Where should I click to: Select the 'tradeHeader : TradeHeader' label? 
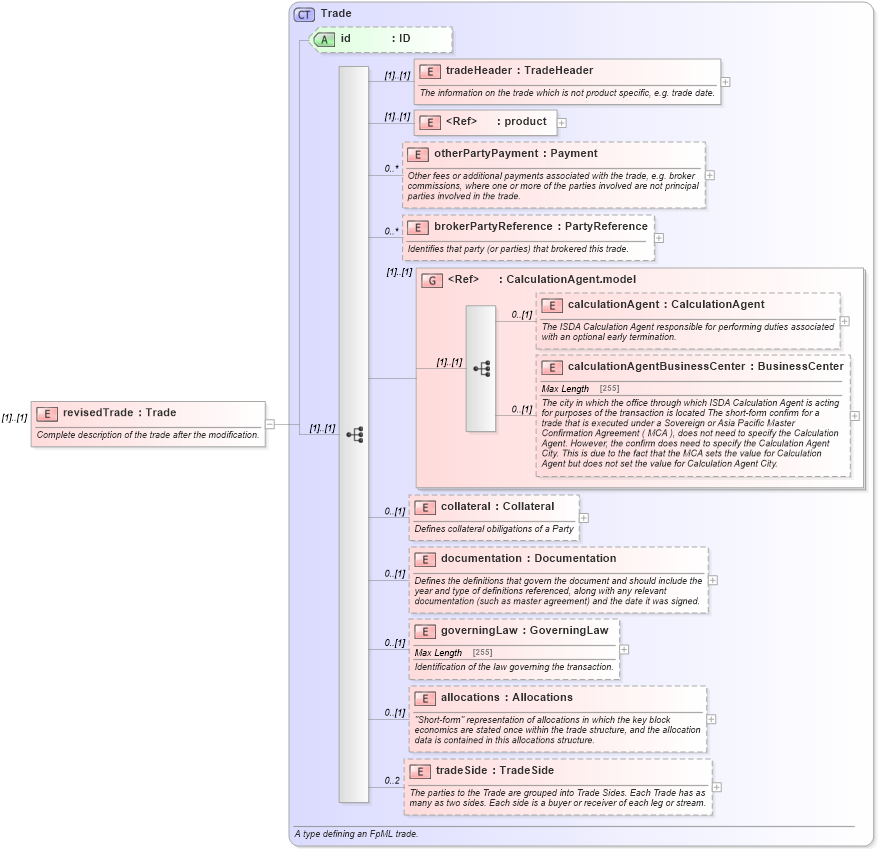pyautogui.click(x=519, y=71)
